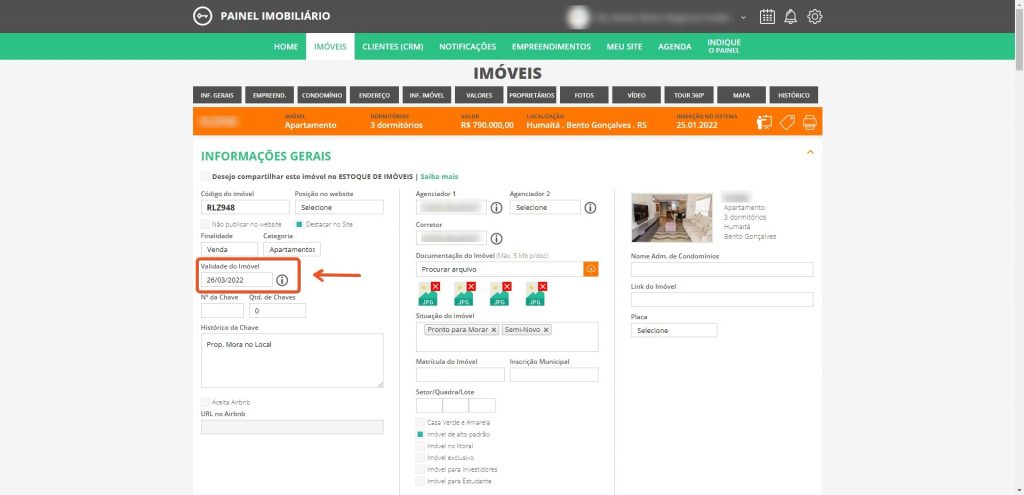Open the calendar icon in top header
Image resolution: width=1024 pixels, height=495 pixels.
[x=767, y=16]
